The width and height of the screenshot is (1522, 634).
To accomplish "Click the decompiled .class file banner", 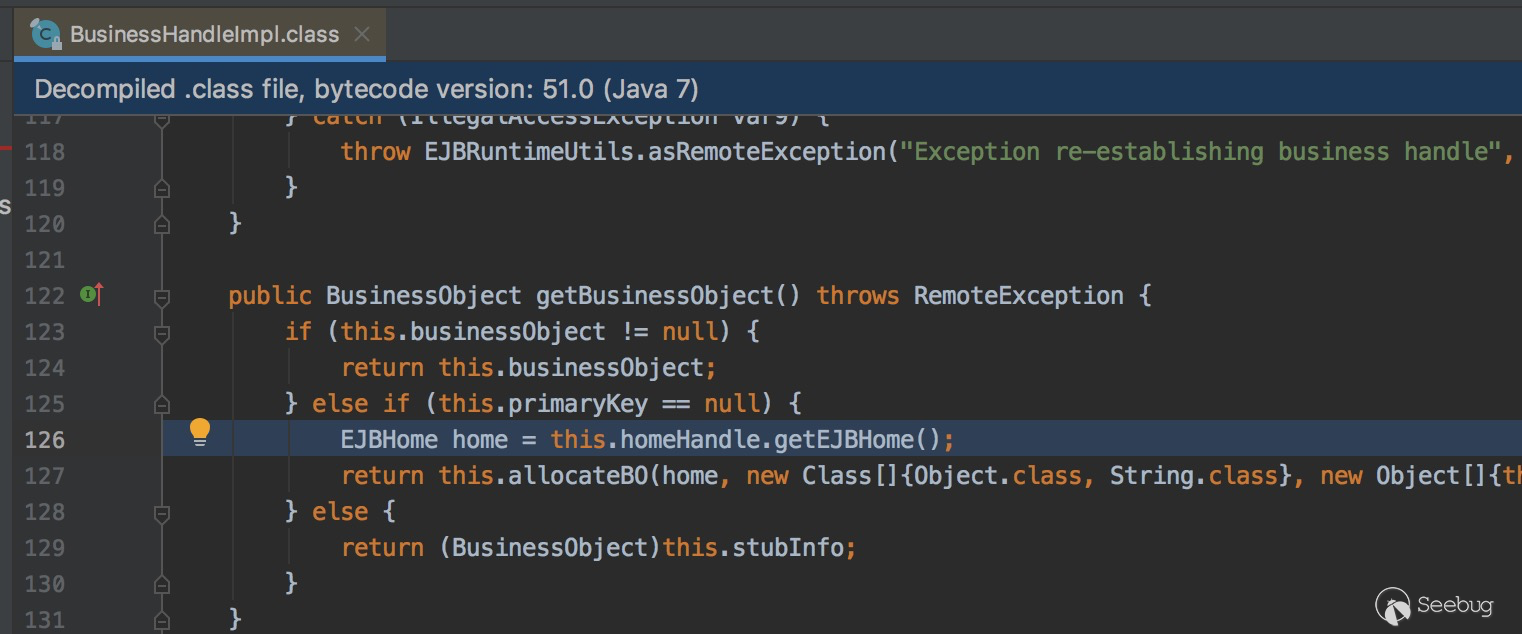I will point(366,89).
